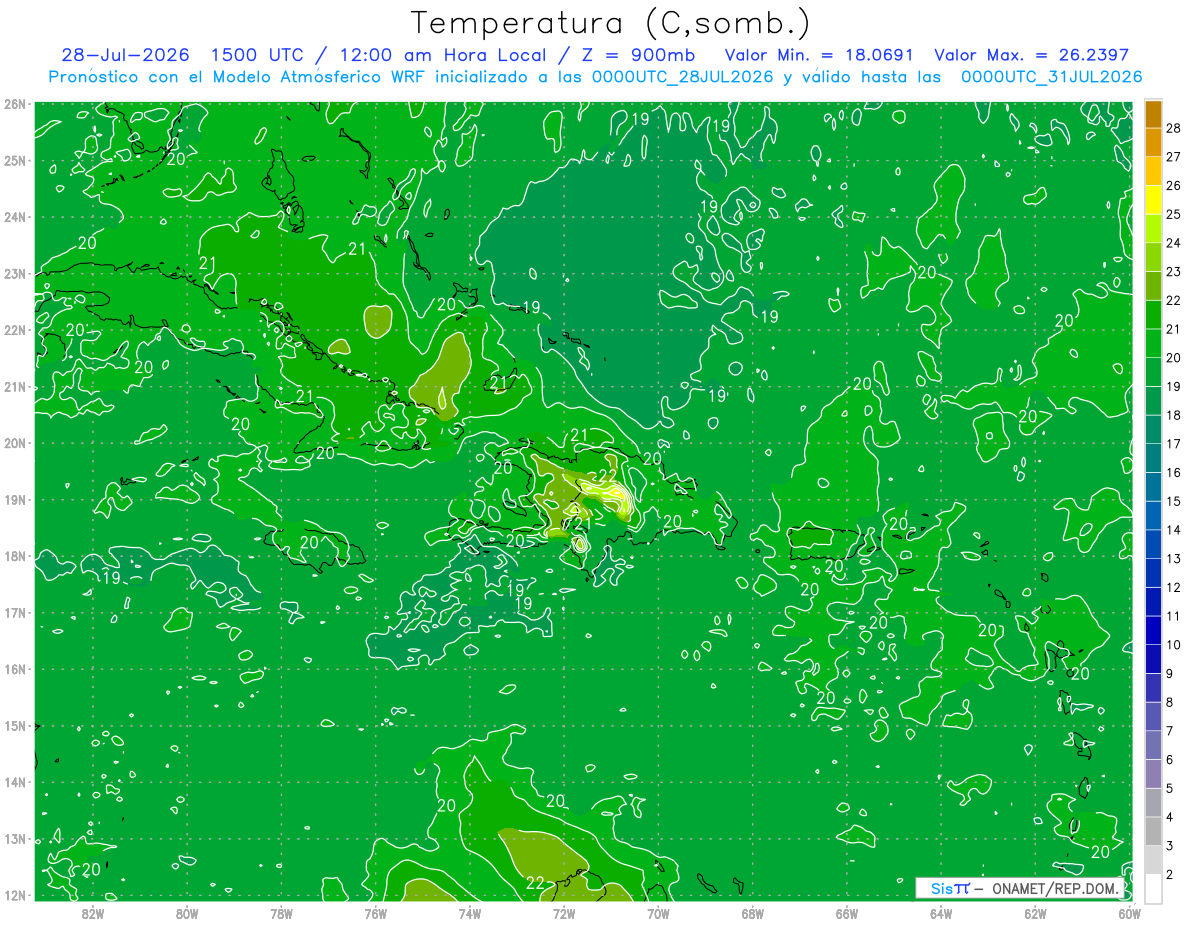Click the "16N" latitude axis label
The image size is (1200, 927).
point(15,669)
